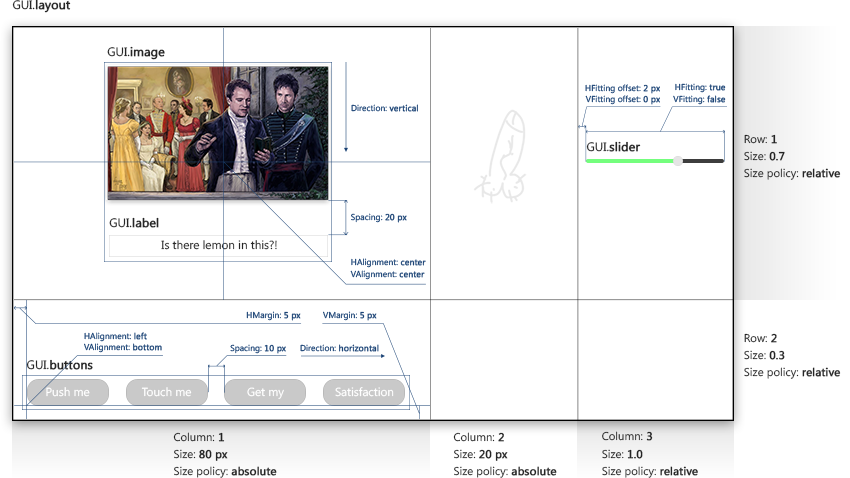Image resolution: width=850 pixels, height=478 pixels.
Task: Click the 'Row: 2' label
Action: pos(760,338)
